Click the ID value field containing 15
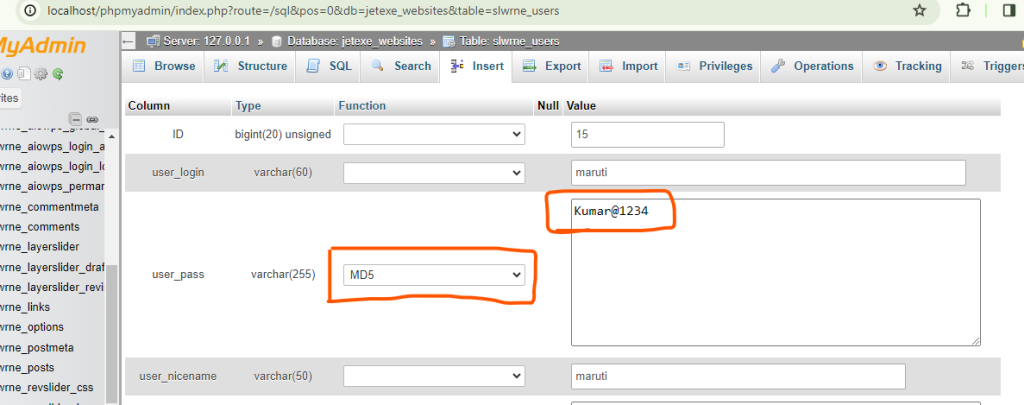This screenshot has height=405, width=1024. pyautogui.click(x=648, y=135)
